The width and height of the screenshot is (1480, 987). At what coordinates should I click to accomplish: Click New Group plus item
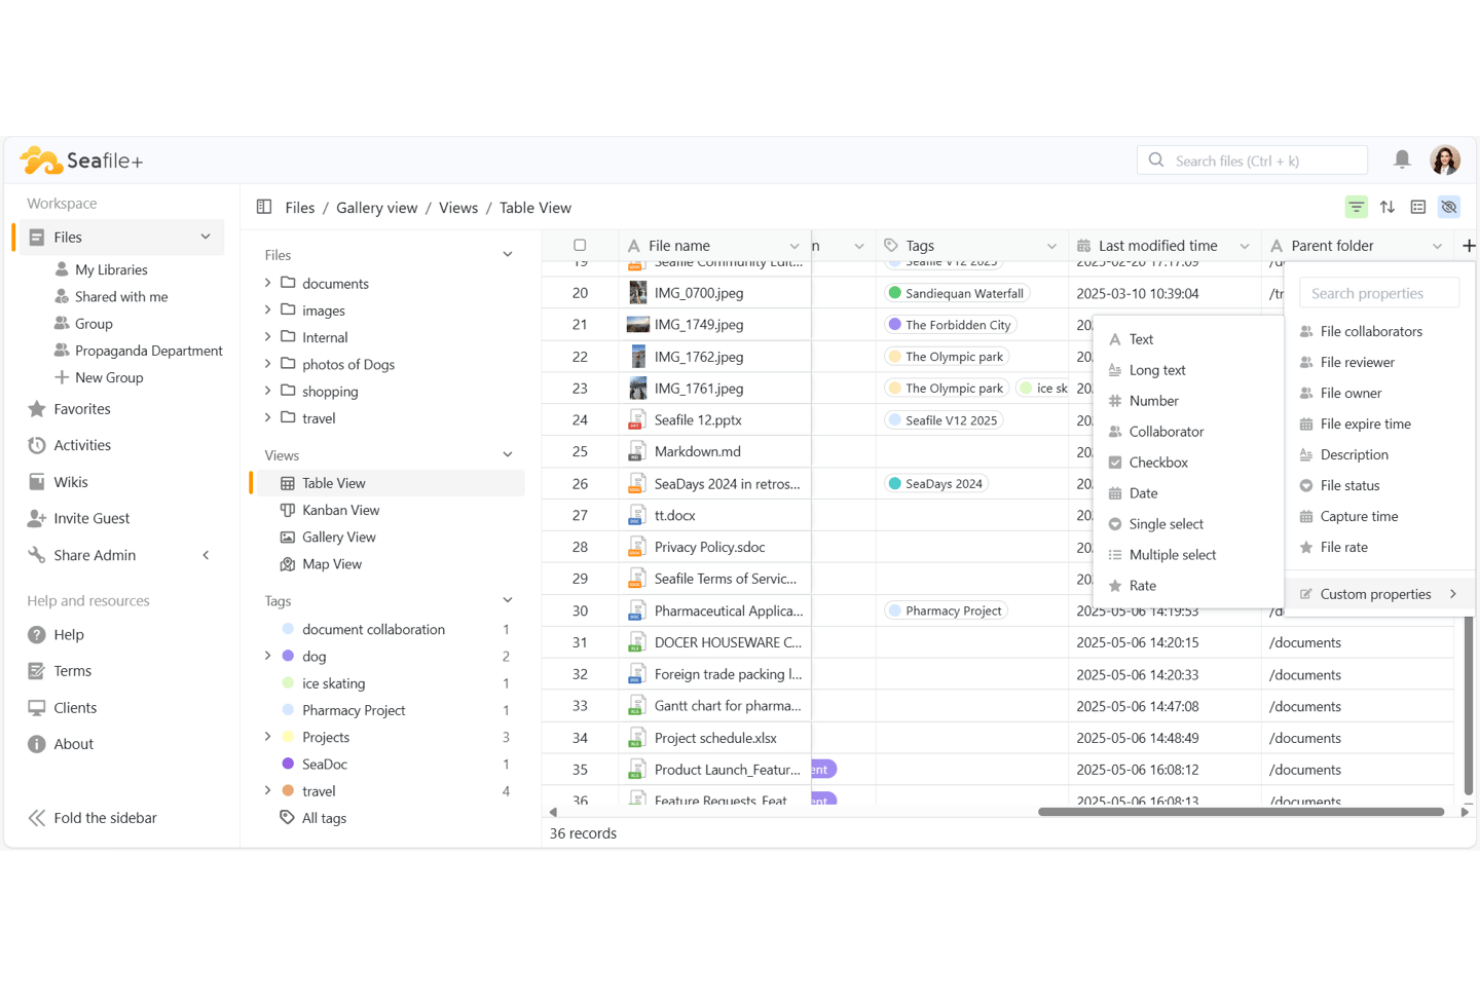pyautogui.click(x=99, y=377)
